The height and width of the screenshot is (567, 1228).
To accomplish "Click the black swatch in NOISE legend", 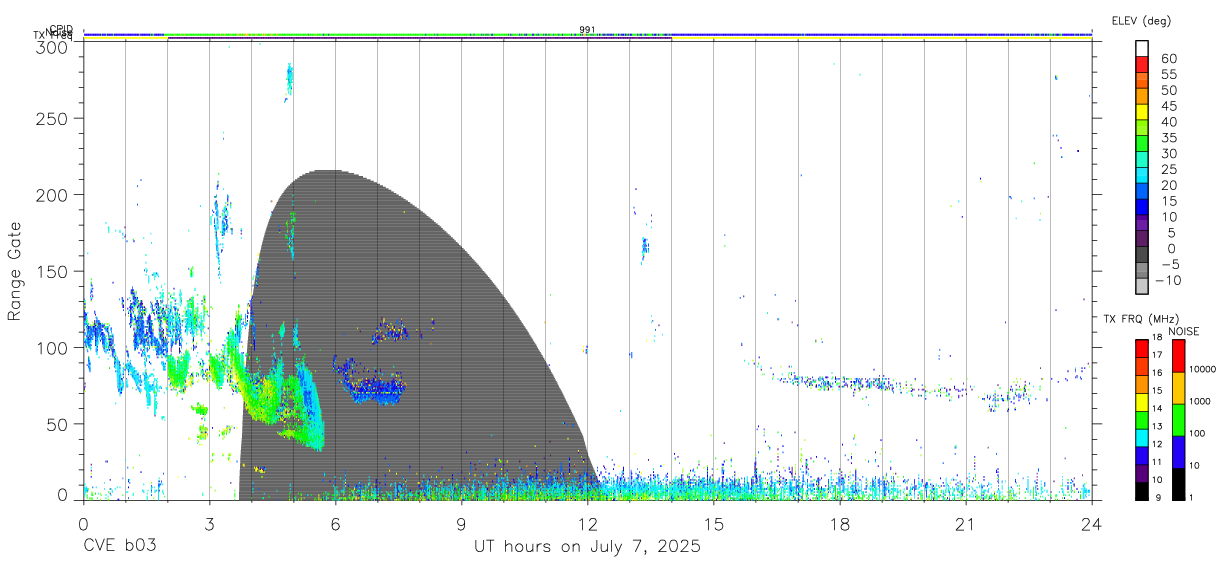I will point(1178,484).
